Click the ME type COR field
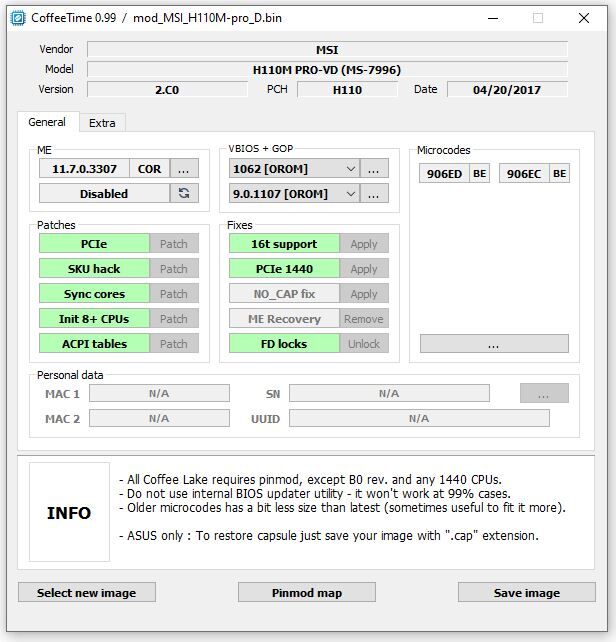616x642 pixels. pos(149,168)
